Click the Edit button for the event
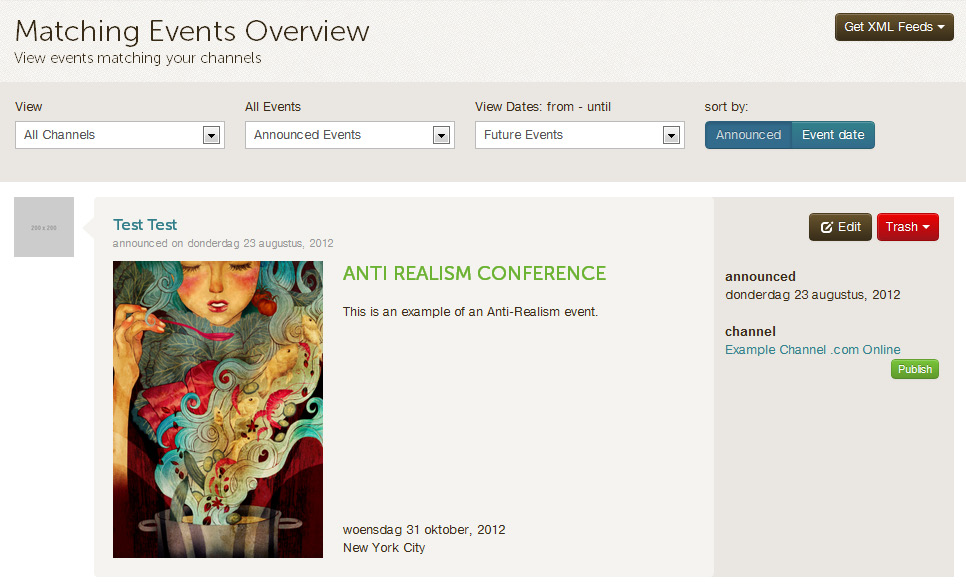966x588 pixels. [840, 227]
